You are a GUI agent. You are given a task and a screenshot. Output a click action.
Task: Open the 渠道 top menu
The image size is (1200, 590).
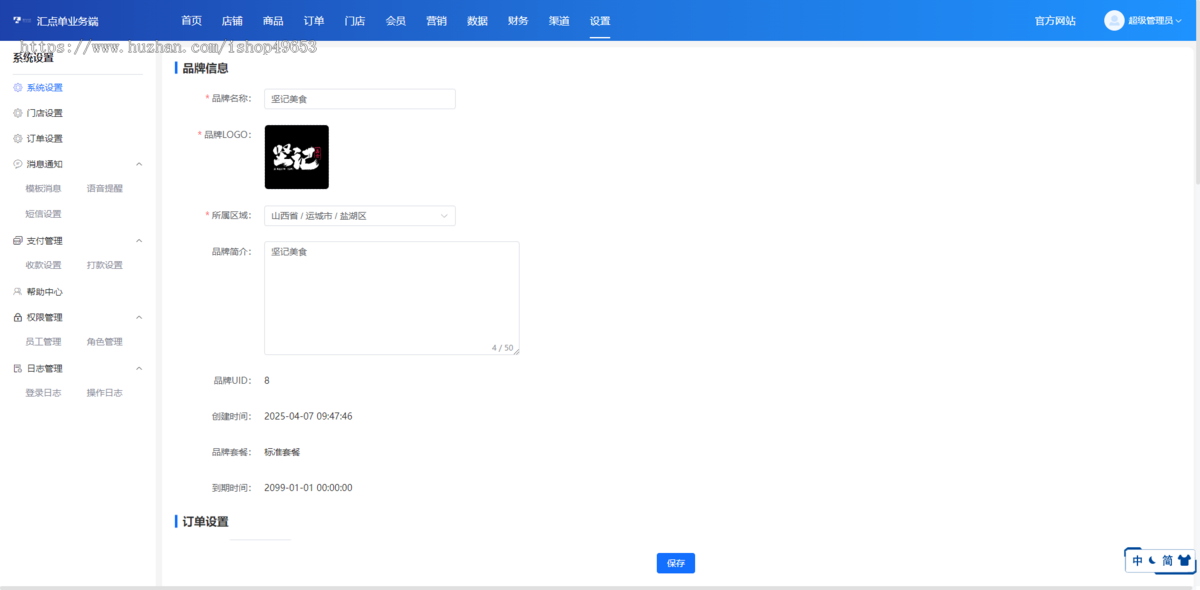pos(559,21)
